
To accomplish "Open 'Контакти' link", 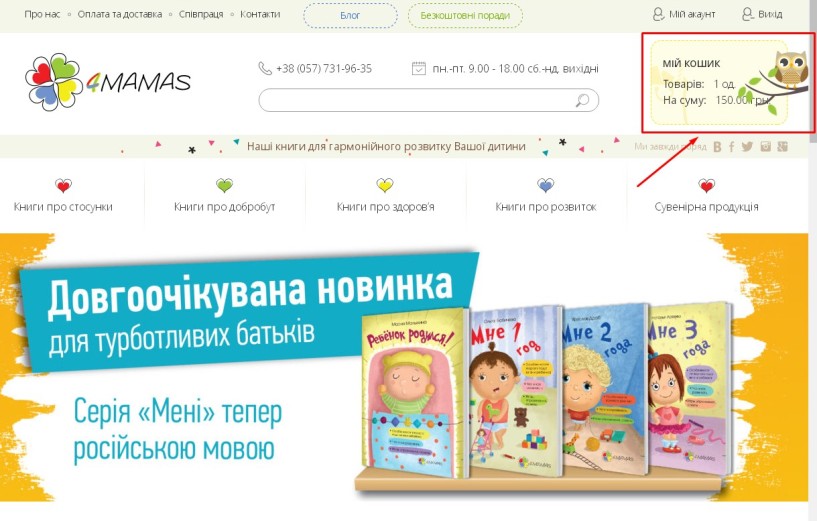I will pos(260,14).
